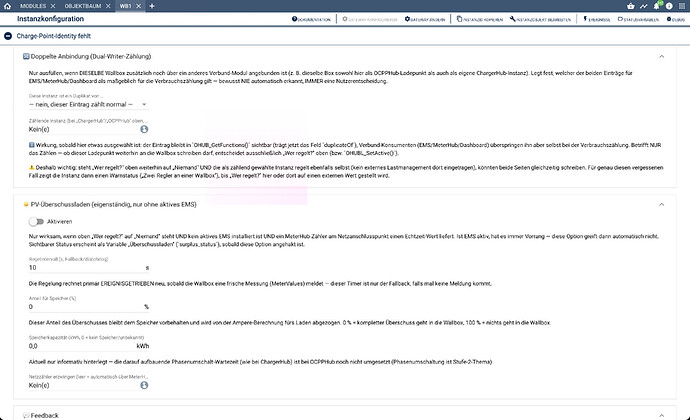Open the info icon in top bar
The width and height of the screenshot is (690, 420).
[669, 6]
